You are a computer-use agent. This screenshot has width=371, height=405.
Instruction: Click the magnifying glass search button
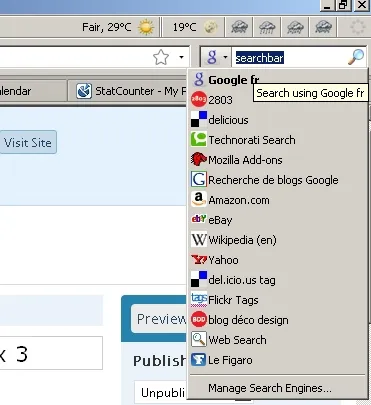click(356, 57)
